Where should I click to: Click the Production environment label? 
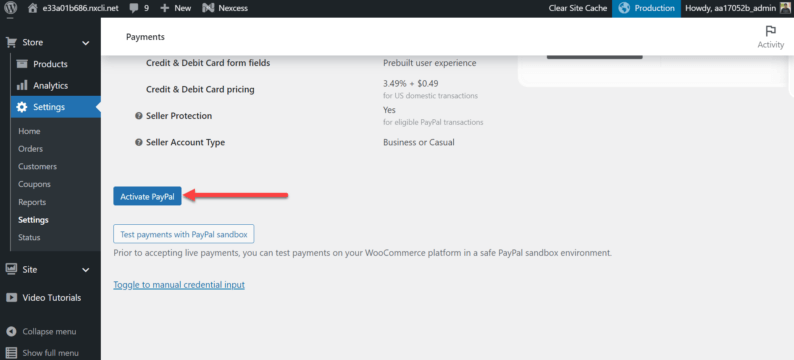(655, 8)
